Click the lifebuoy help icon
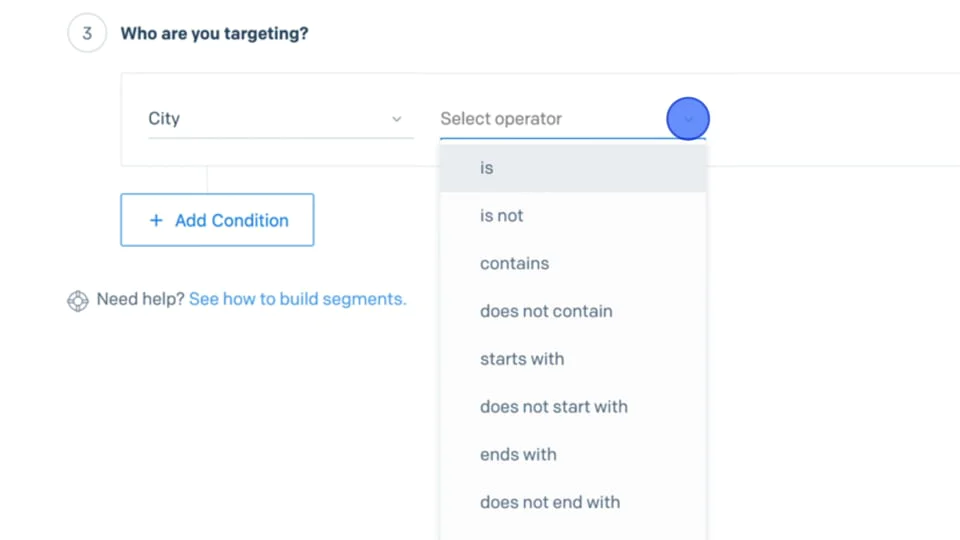 (78, 300)
